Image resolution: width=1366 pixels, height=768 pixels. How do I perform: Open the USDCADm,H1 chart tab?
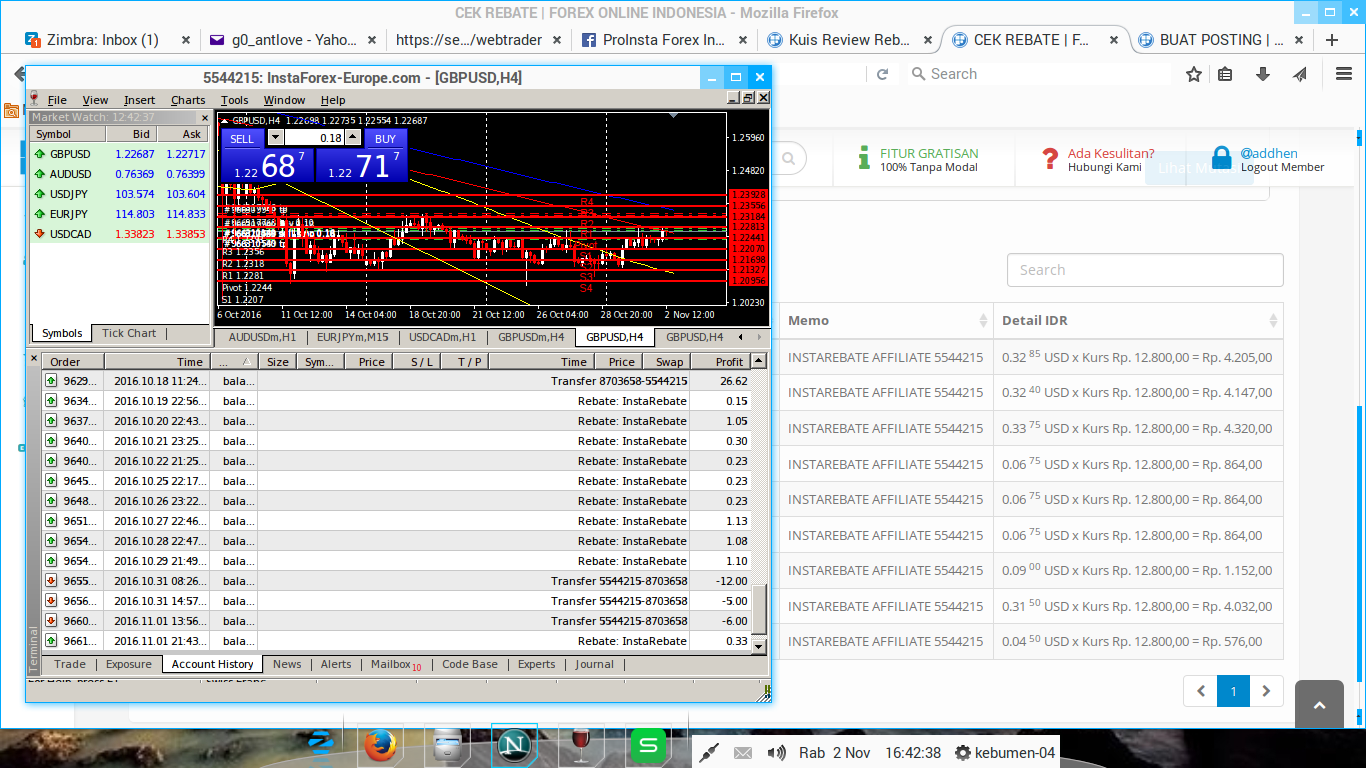coord(442,337)
